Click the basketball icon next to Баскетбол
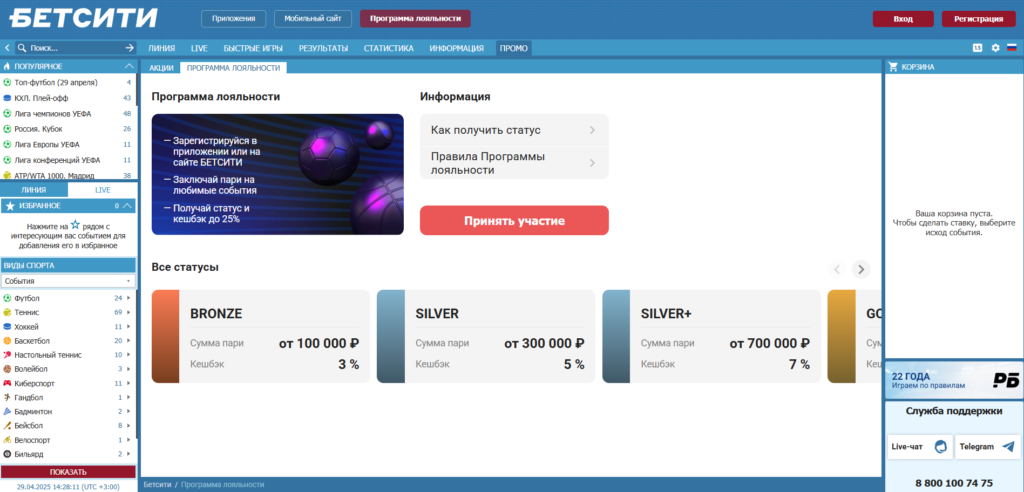The height and width of the screenshot is (492, 1024). [x=7, y=341]
